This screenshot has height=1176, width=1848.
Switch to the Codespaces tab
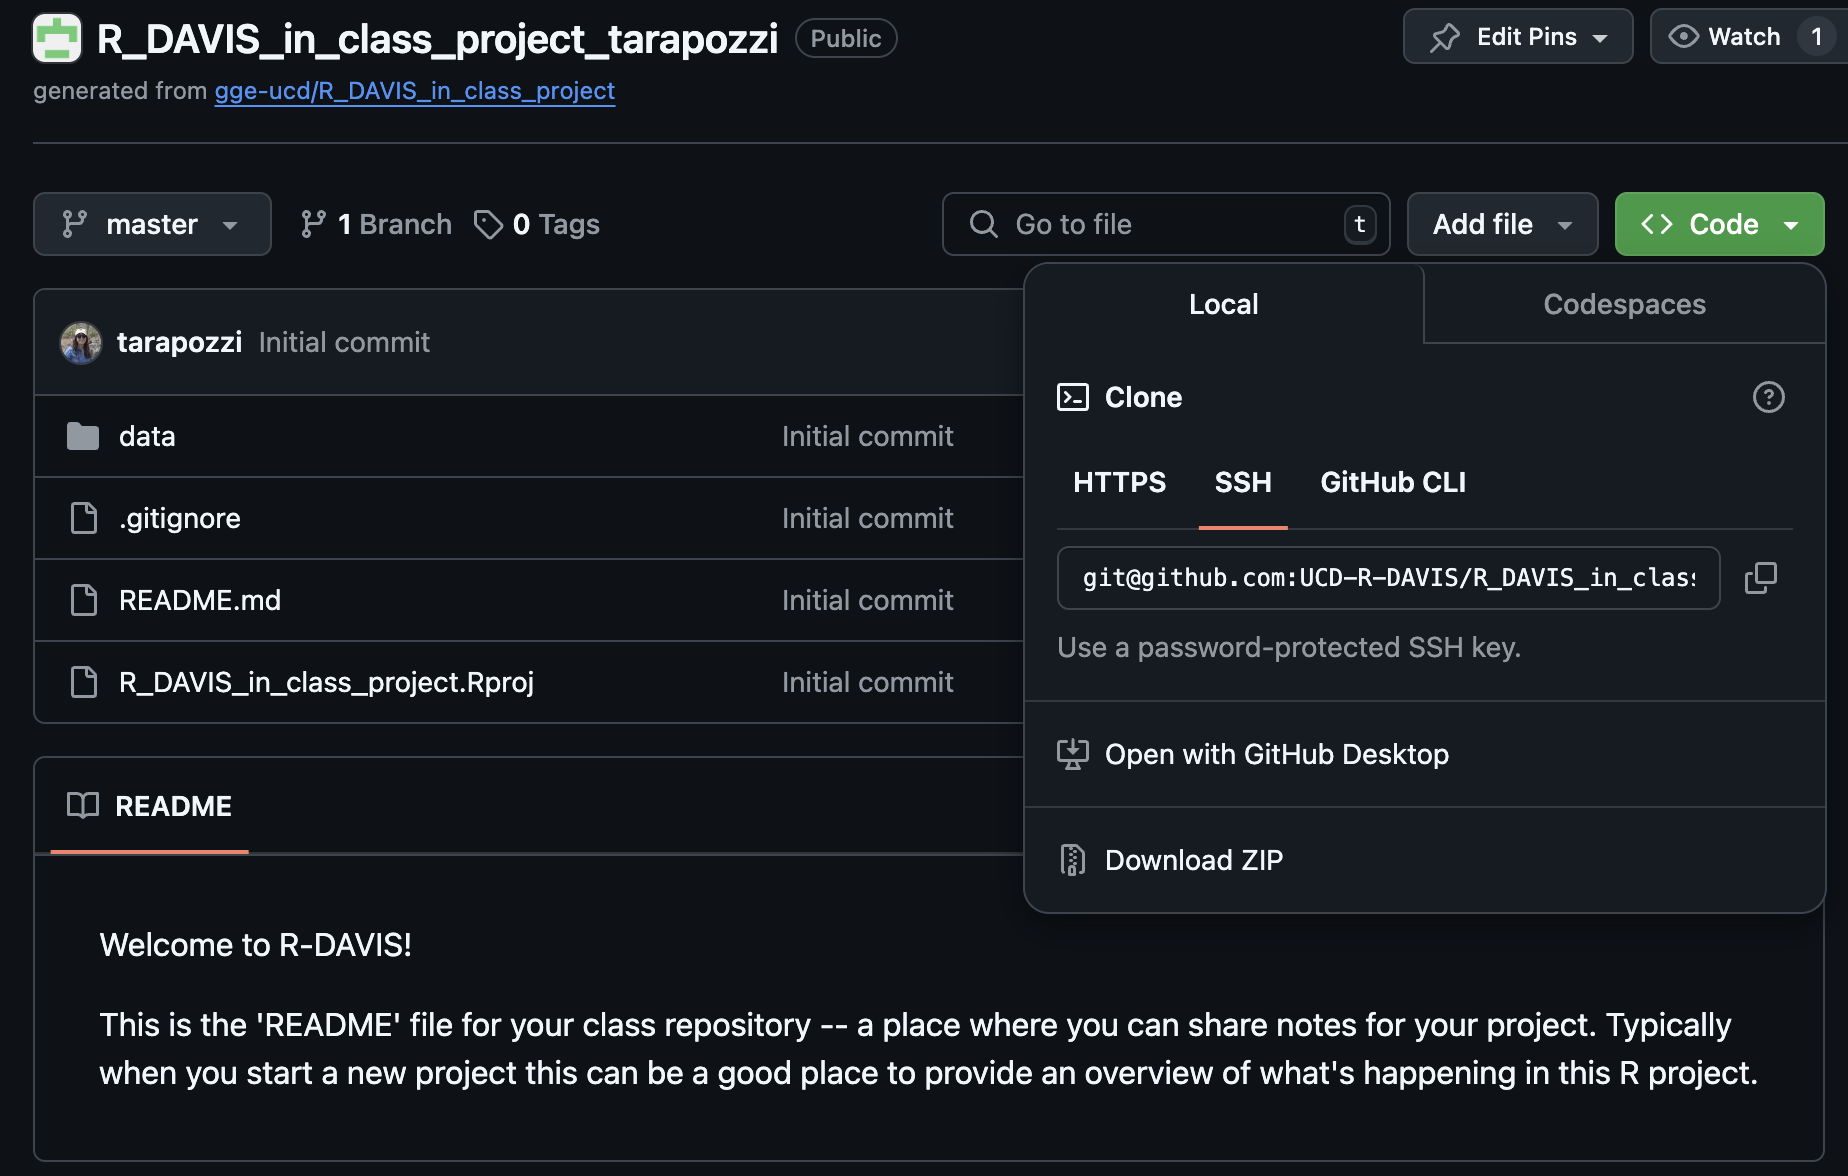pos(1624,304)
